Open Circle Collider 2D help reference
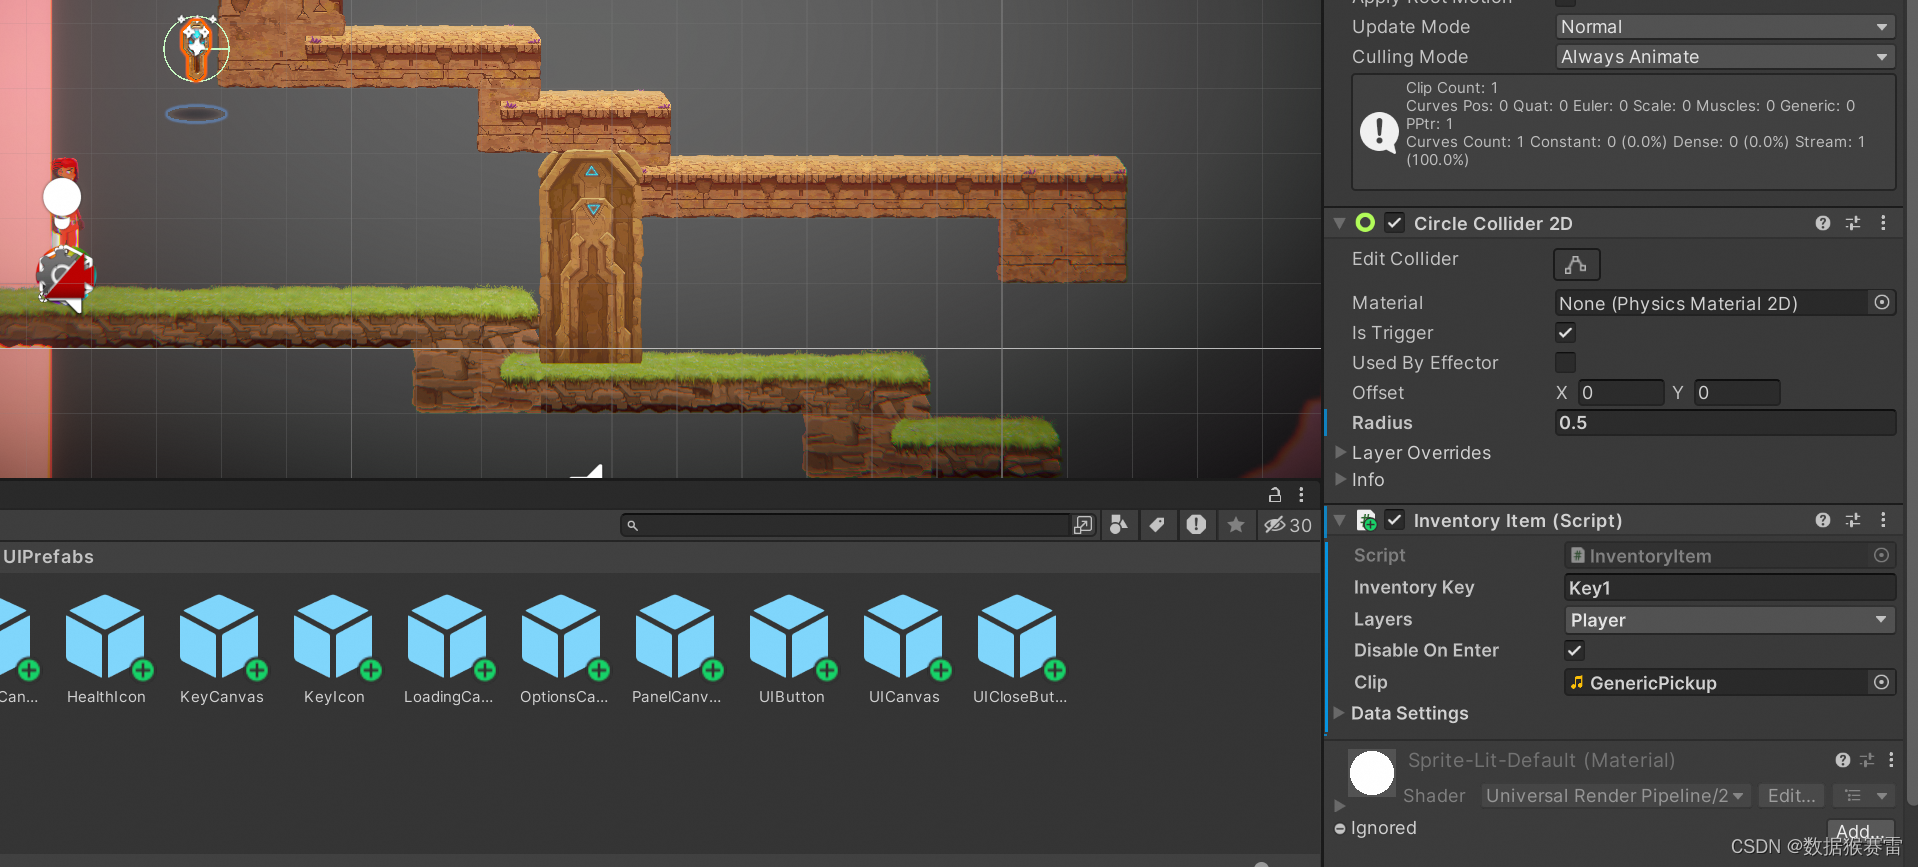 [1823, 223]
